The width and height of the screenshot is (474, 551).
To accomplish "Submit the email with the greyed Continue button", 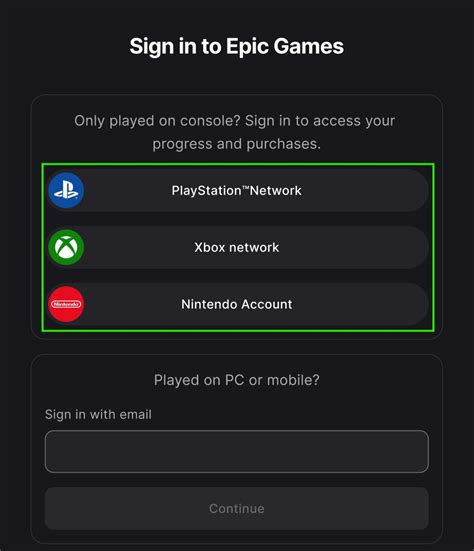I will (x=237, y=508).
